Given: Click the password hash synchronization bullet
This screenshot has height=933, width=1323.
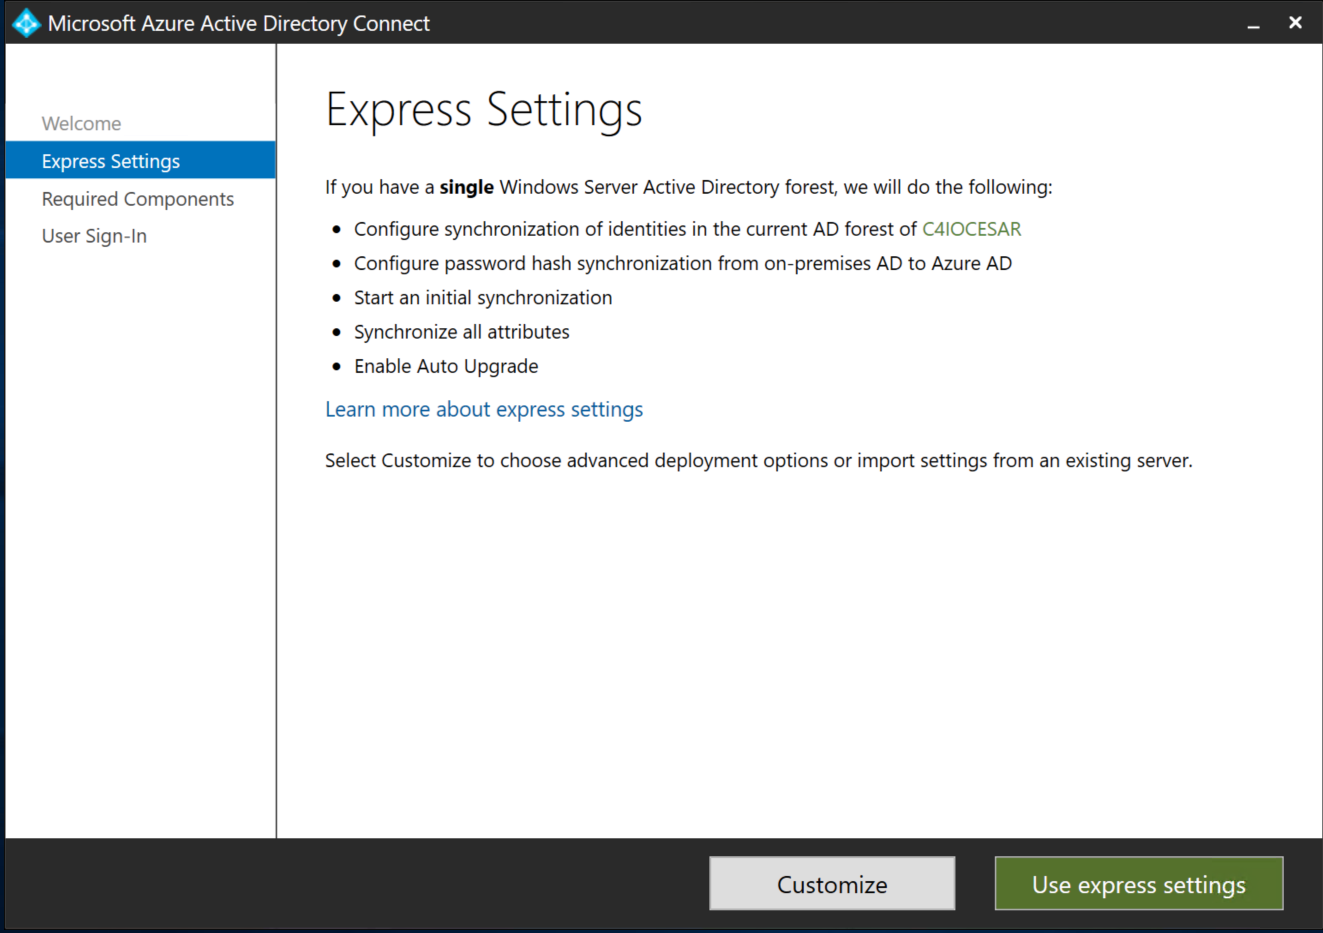Looking at the screenshot, I should tap(682, 263).
